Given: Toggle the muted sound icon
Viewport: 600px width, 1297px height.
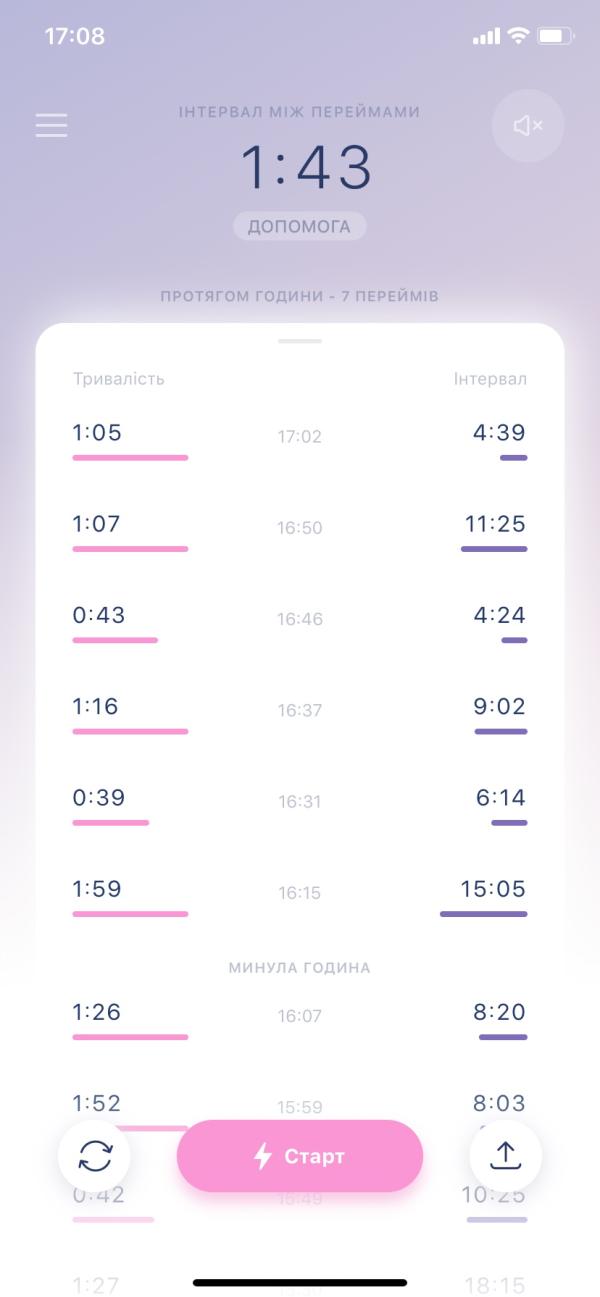Looking at the screenshot, I should pos(528,125).
